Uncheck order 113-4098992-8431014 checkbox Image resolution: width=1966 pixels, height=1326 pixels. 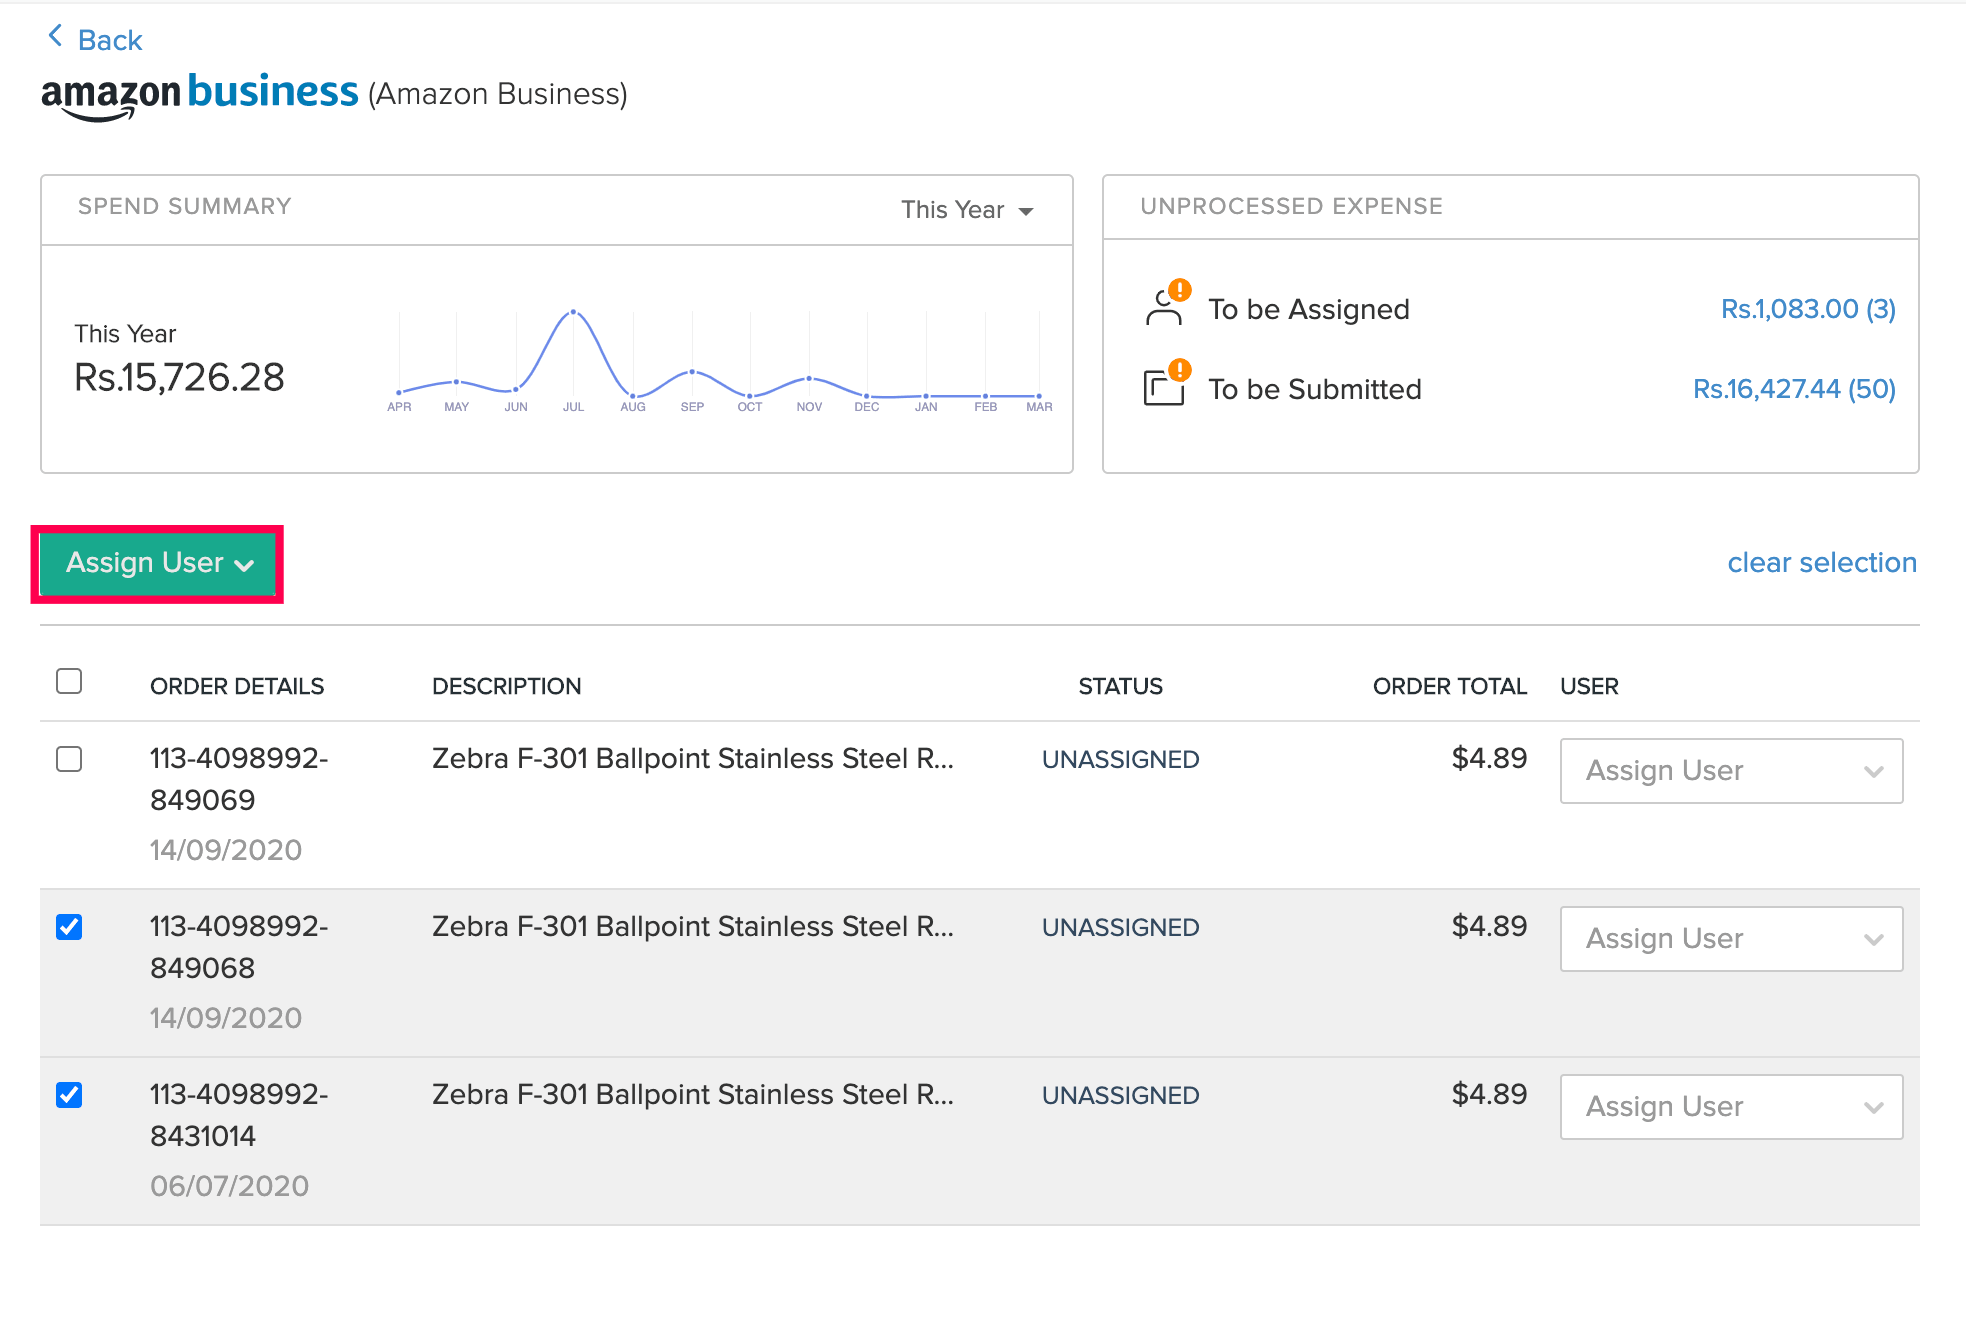pyautogui.click(x=69, y=1095)
